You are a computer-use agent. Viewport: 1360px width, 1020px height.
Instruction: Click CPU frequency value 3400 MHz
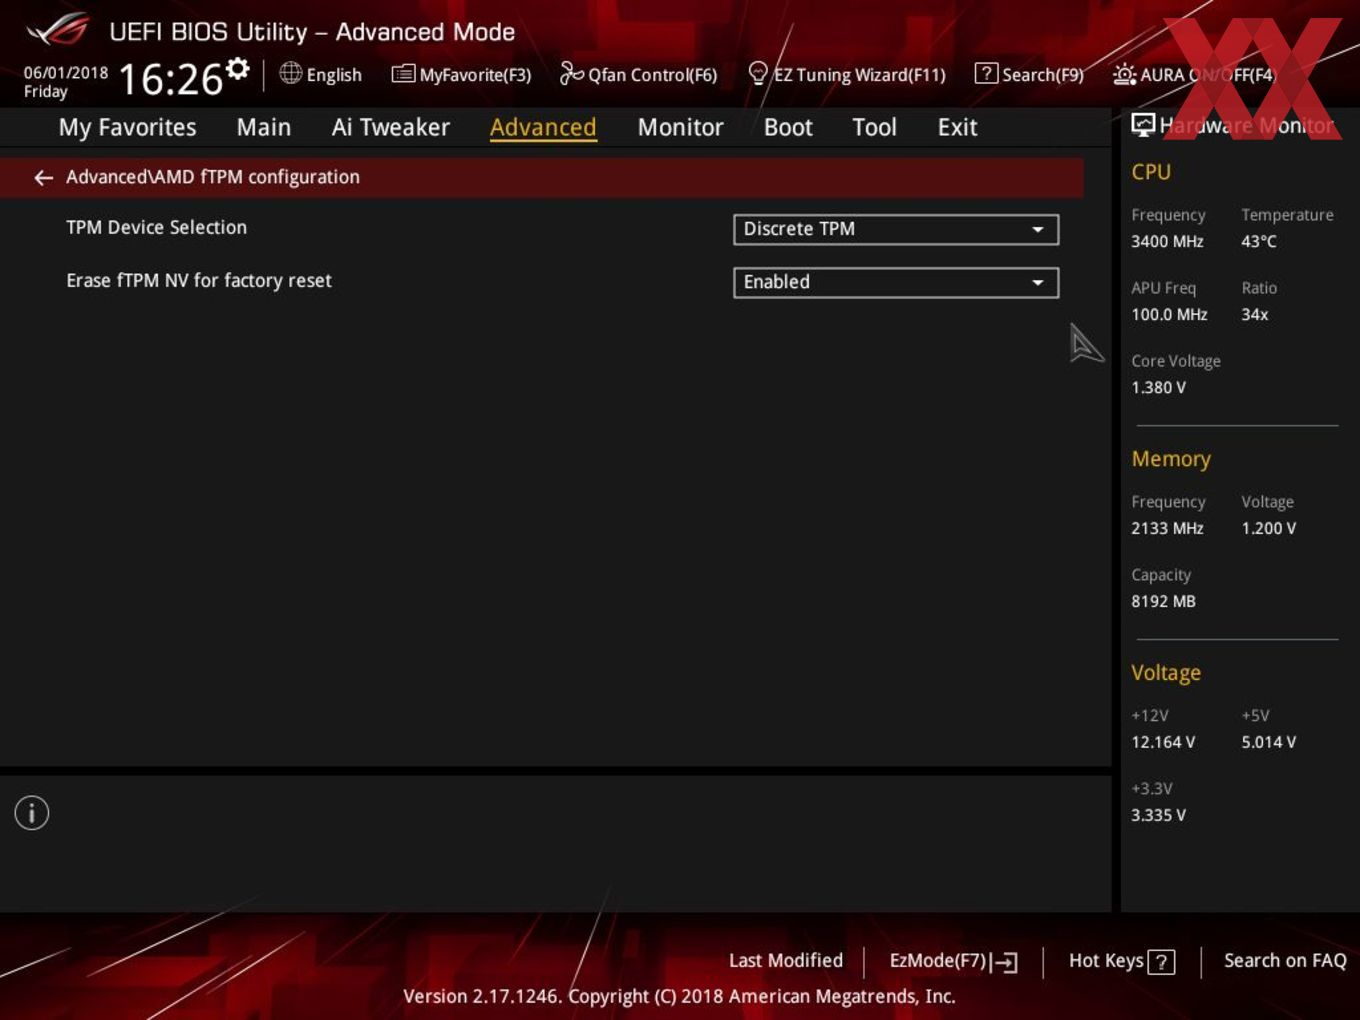click(1167, 242)
